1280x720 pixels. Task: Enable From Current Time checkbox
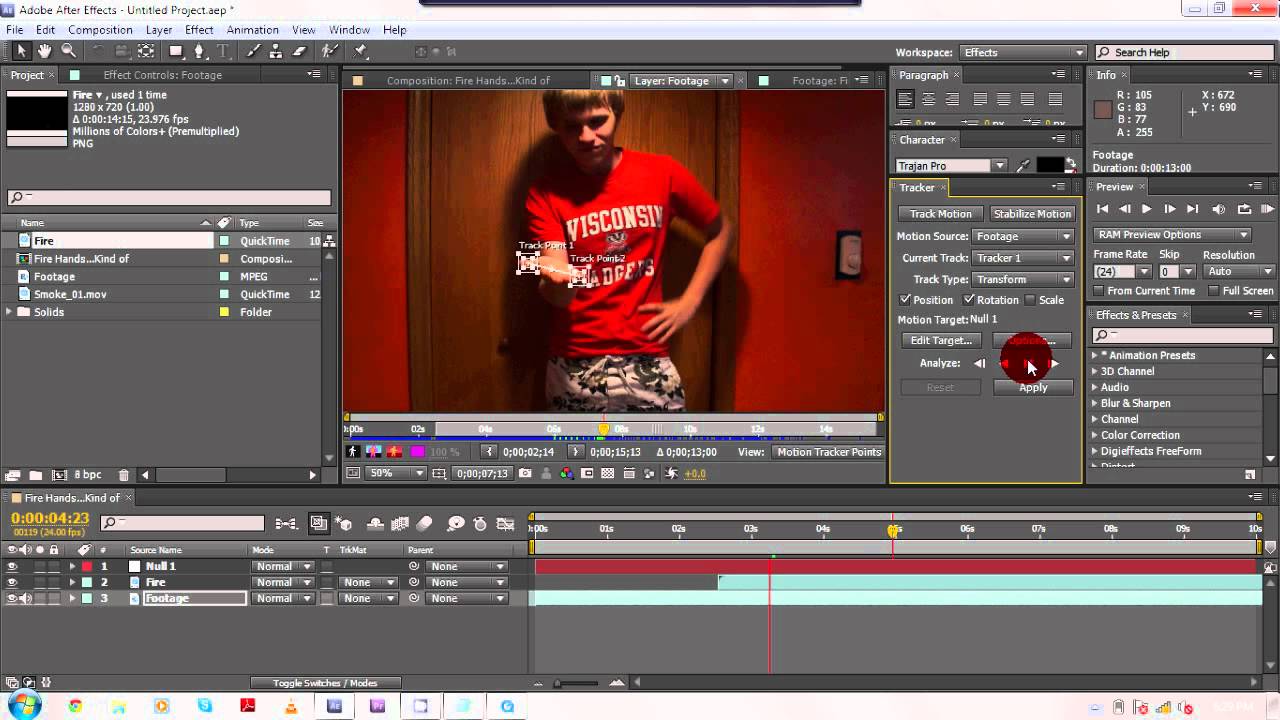1098,291
